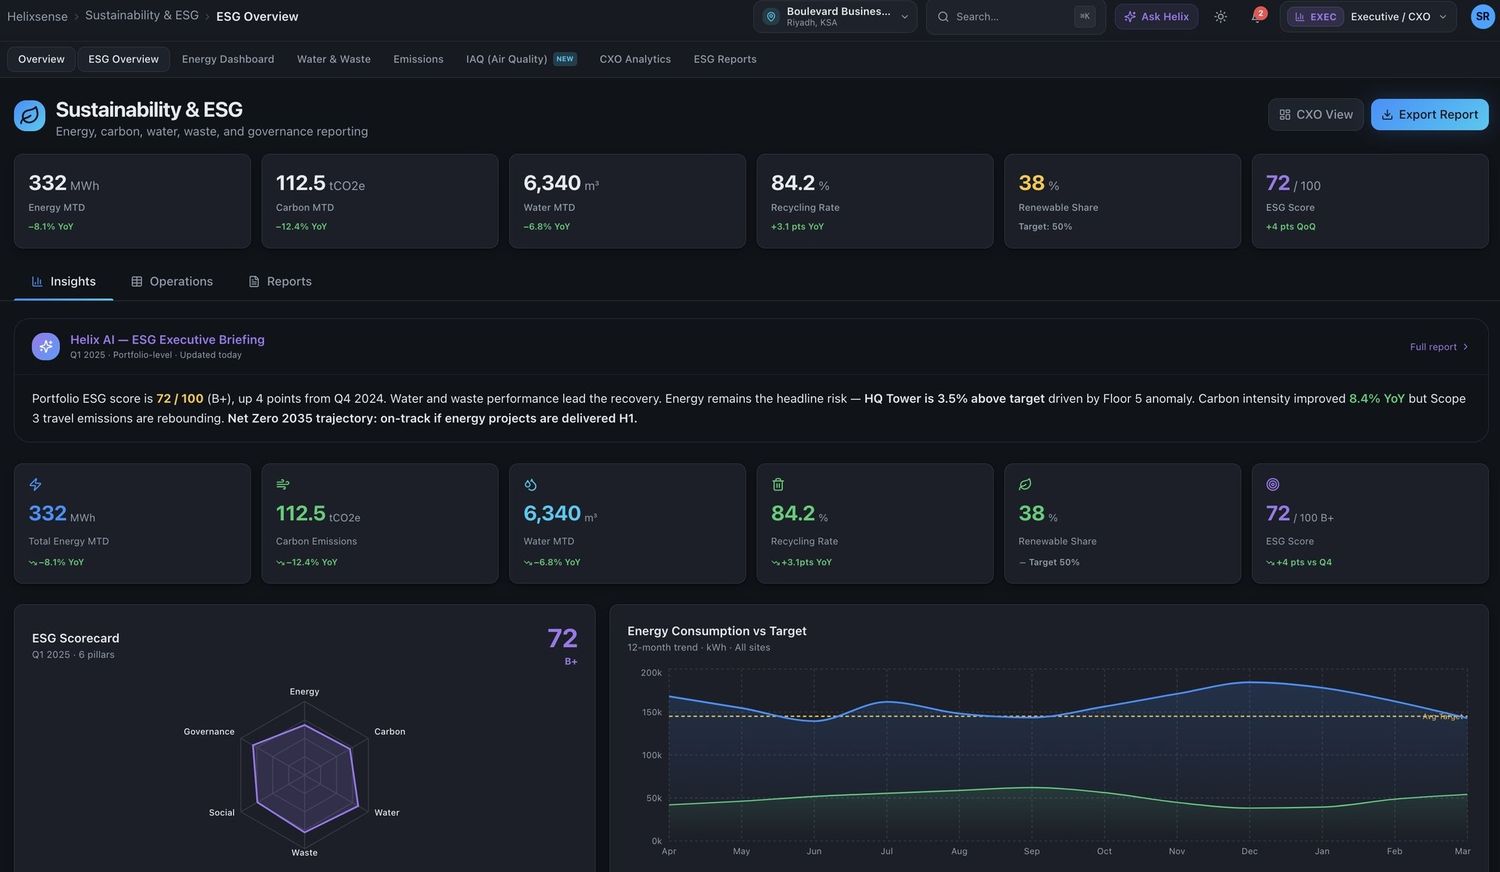Click the Ask Helix button
1500x872 pixels.
pos(1156,17)
